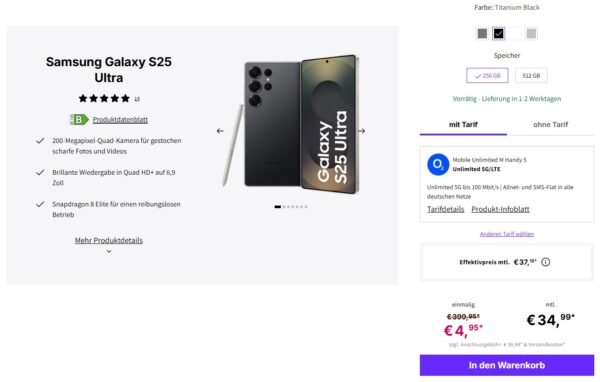This screenshot has height=382, width=600.
Task: Click the energy label B badge
Action: tap(79, 119)
